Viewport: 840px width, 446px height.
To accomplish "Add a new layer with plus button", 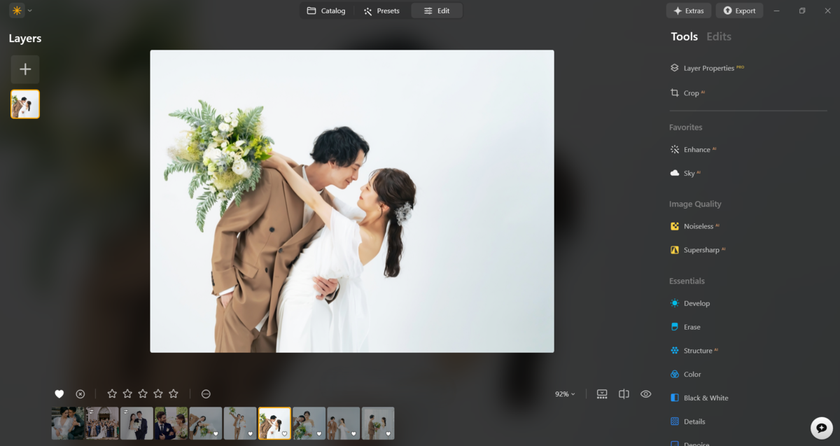I will click(25, 69).
